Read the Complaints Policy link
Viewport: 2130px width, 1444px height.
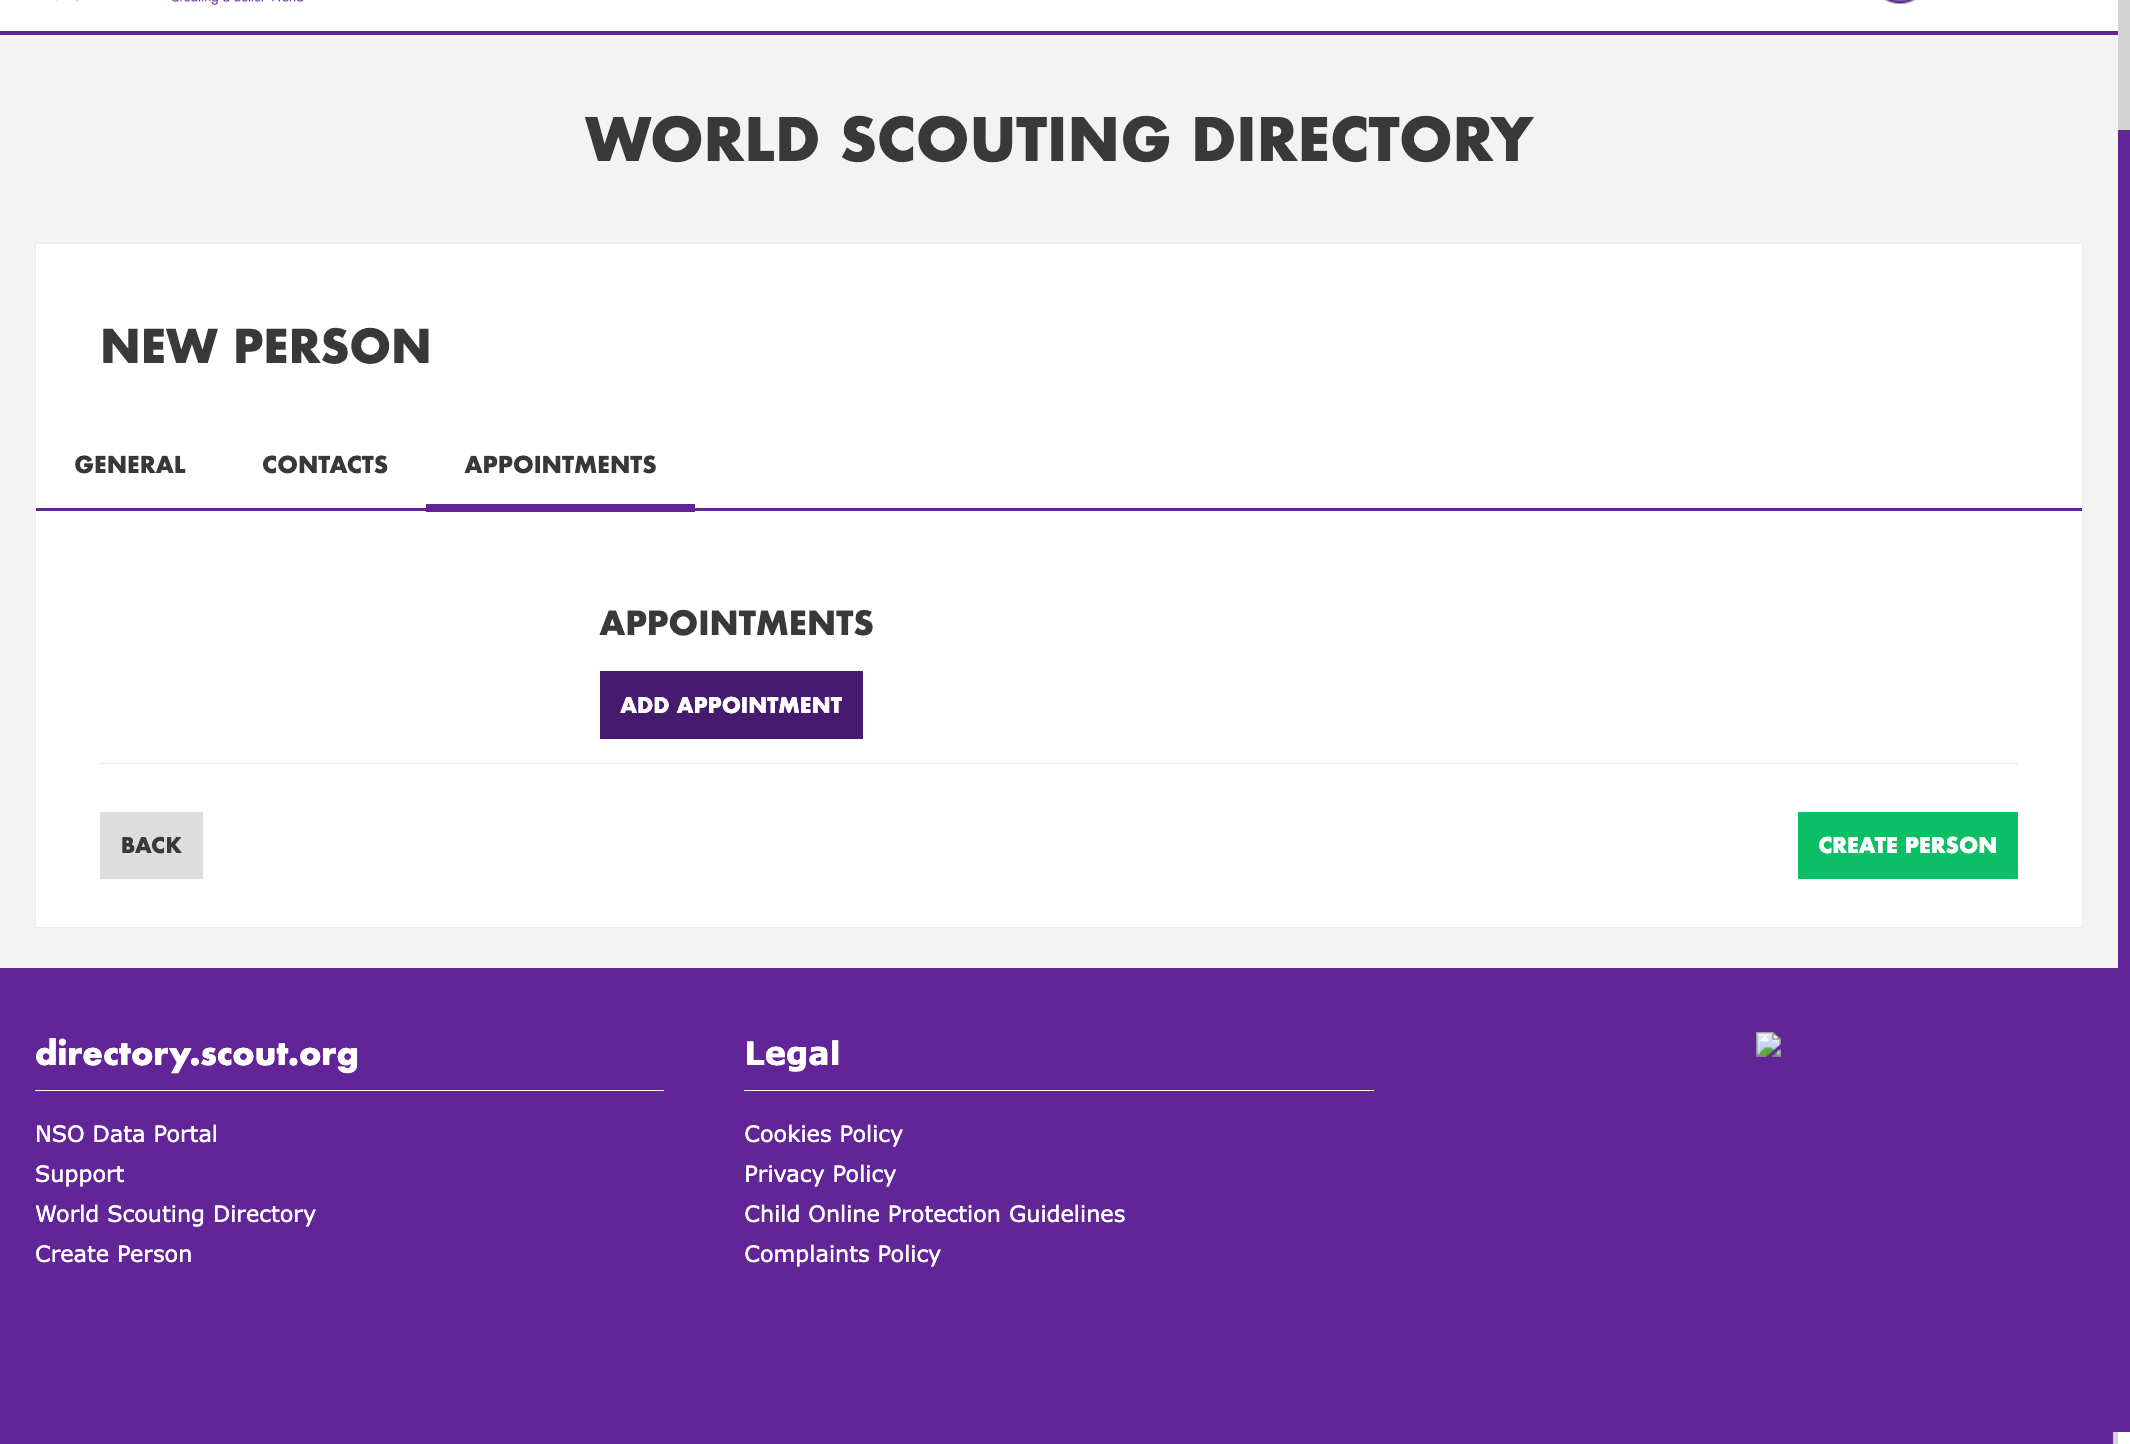(x=842, y=1254)
